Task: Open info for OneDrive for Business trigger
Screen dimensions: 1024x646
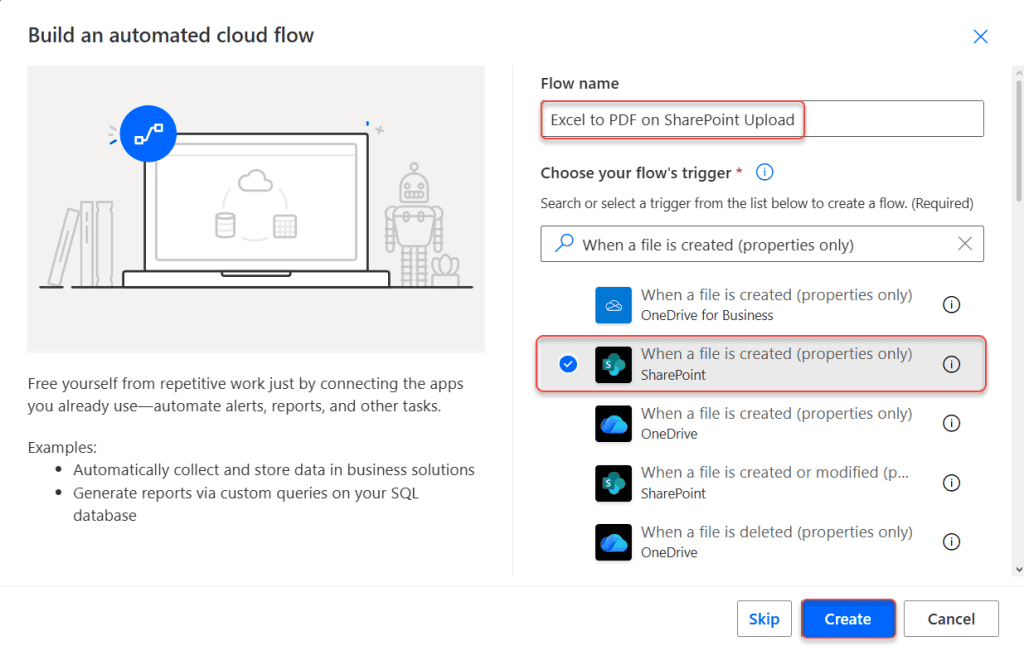Action: (952, 304)
